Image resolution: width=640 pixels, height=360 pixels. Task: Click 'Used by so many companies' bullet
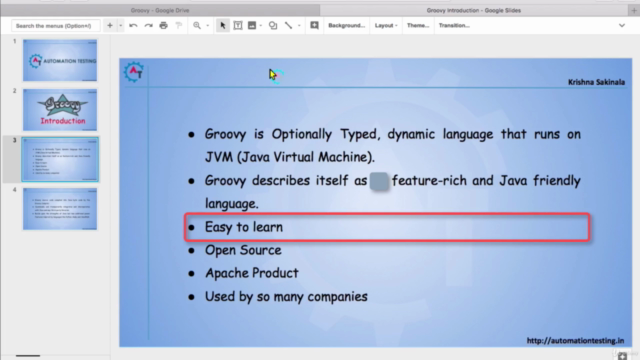pos(286,297)
